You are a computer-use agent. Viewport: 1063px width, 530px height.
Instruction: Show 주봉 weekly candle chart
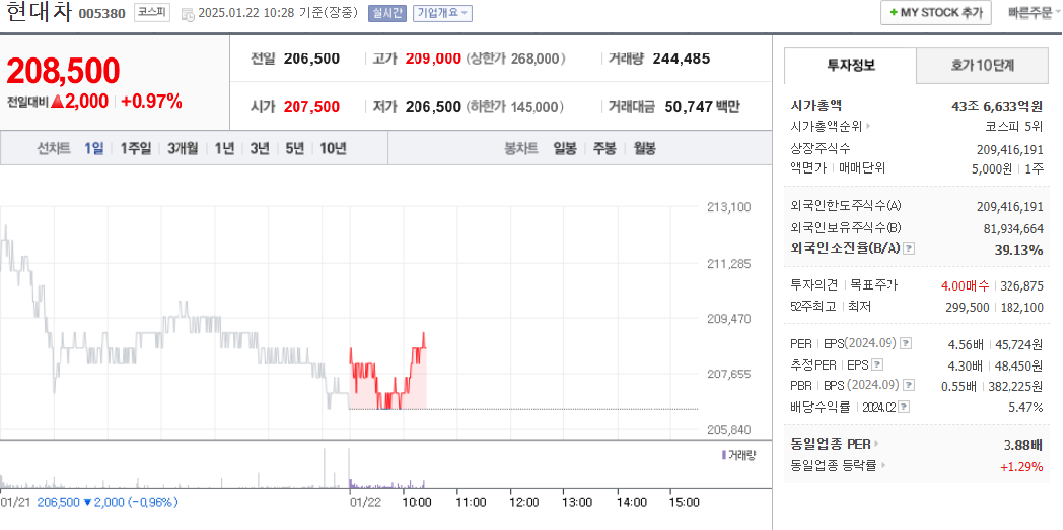click(605, 148)
